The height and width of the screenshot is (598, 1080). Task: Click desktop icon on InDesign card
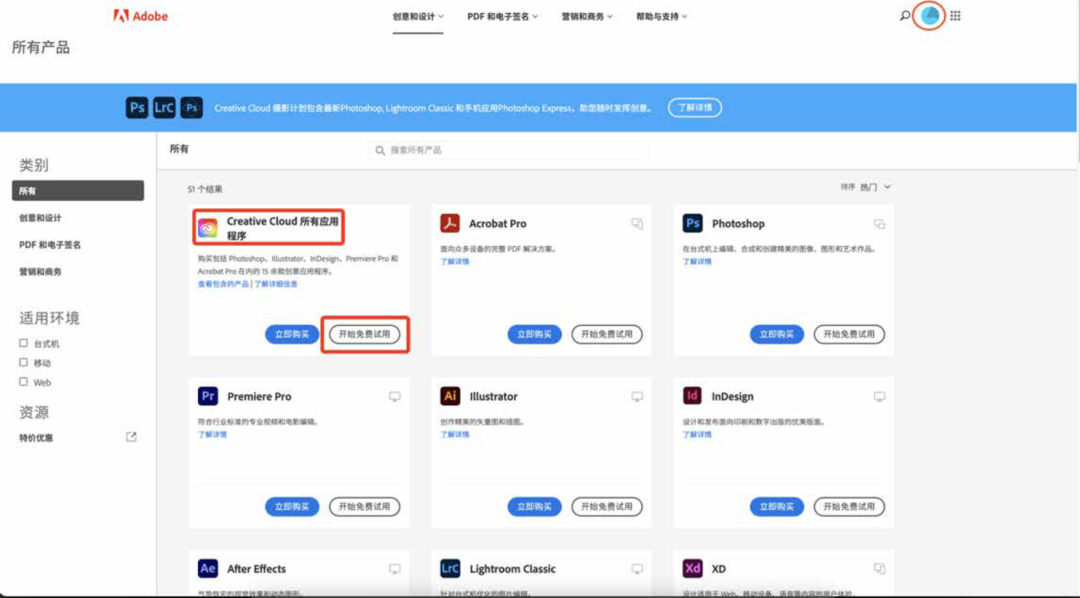880,396
